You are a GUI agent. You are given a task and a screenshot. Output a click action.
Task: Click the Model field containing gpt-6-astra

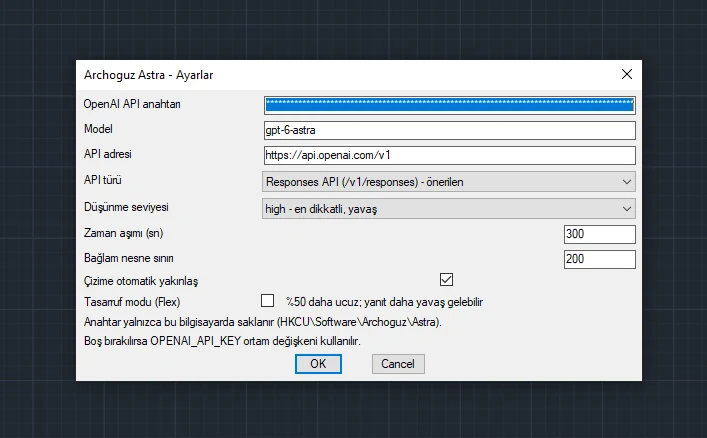(450, 130)
